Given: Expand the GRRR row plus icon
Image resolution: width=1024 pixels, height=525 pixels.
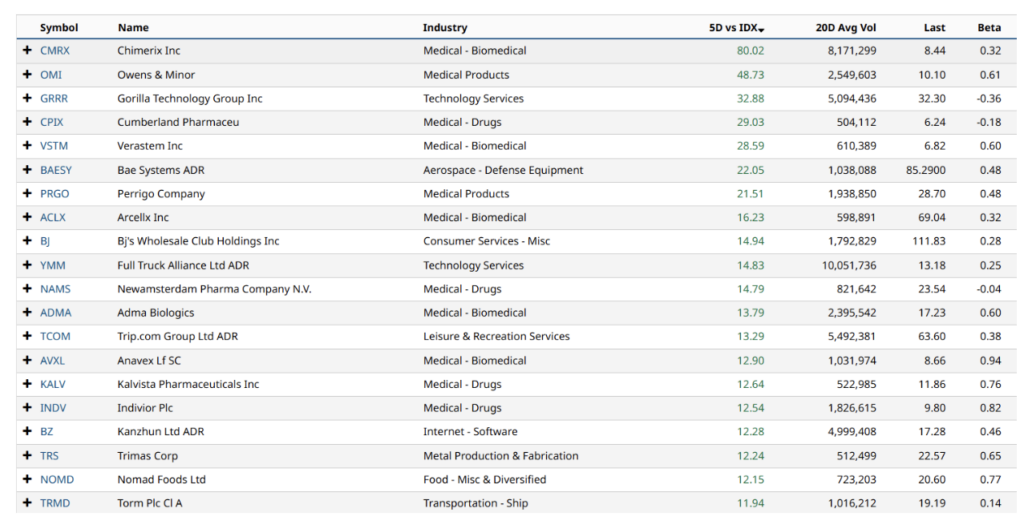Looking at the screenshot, I should (x=27, y=98).
